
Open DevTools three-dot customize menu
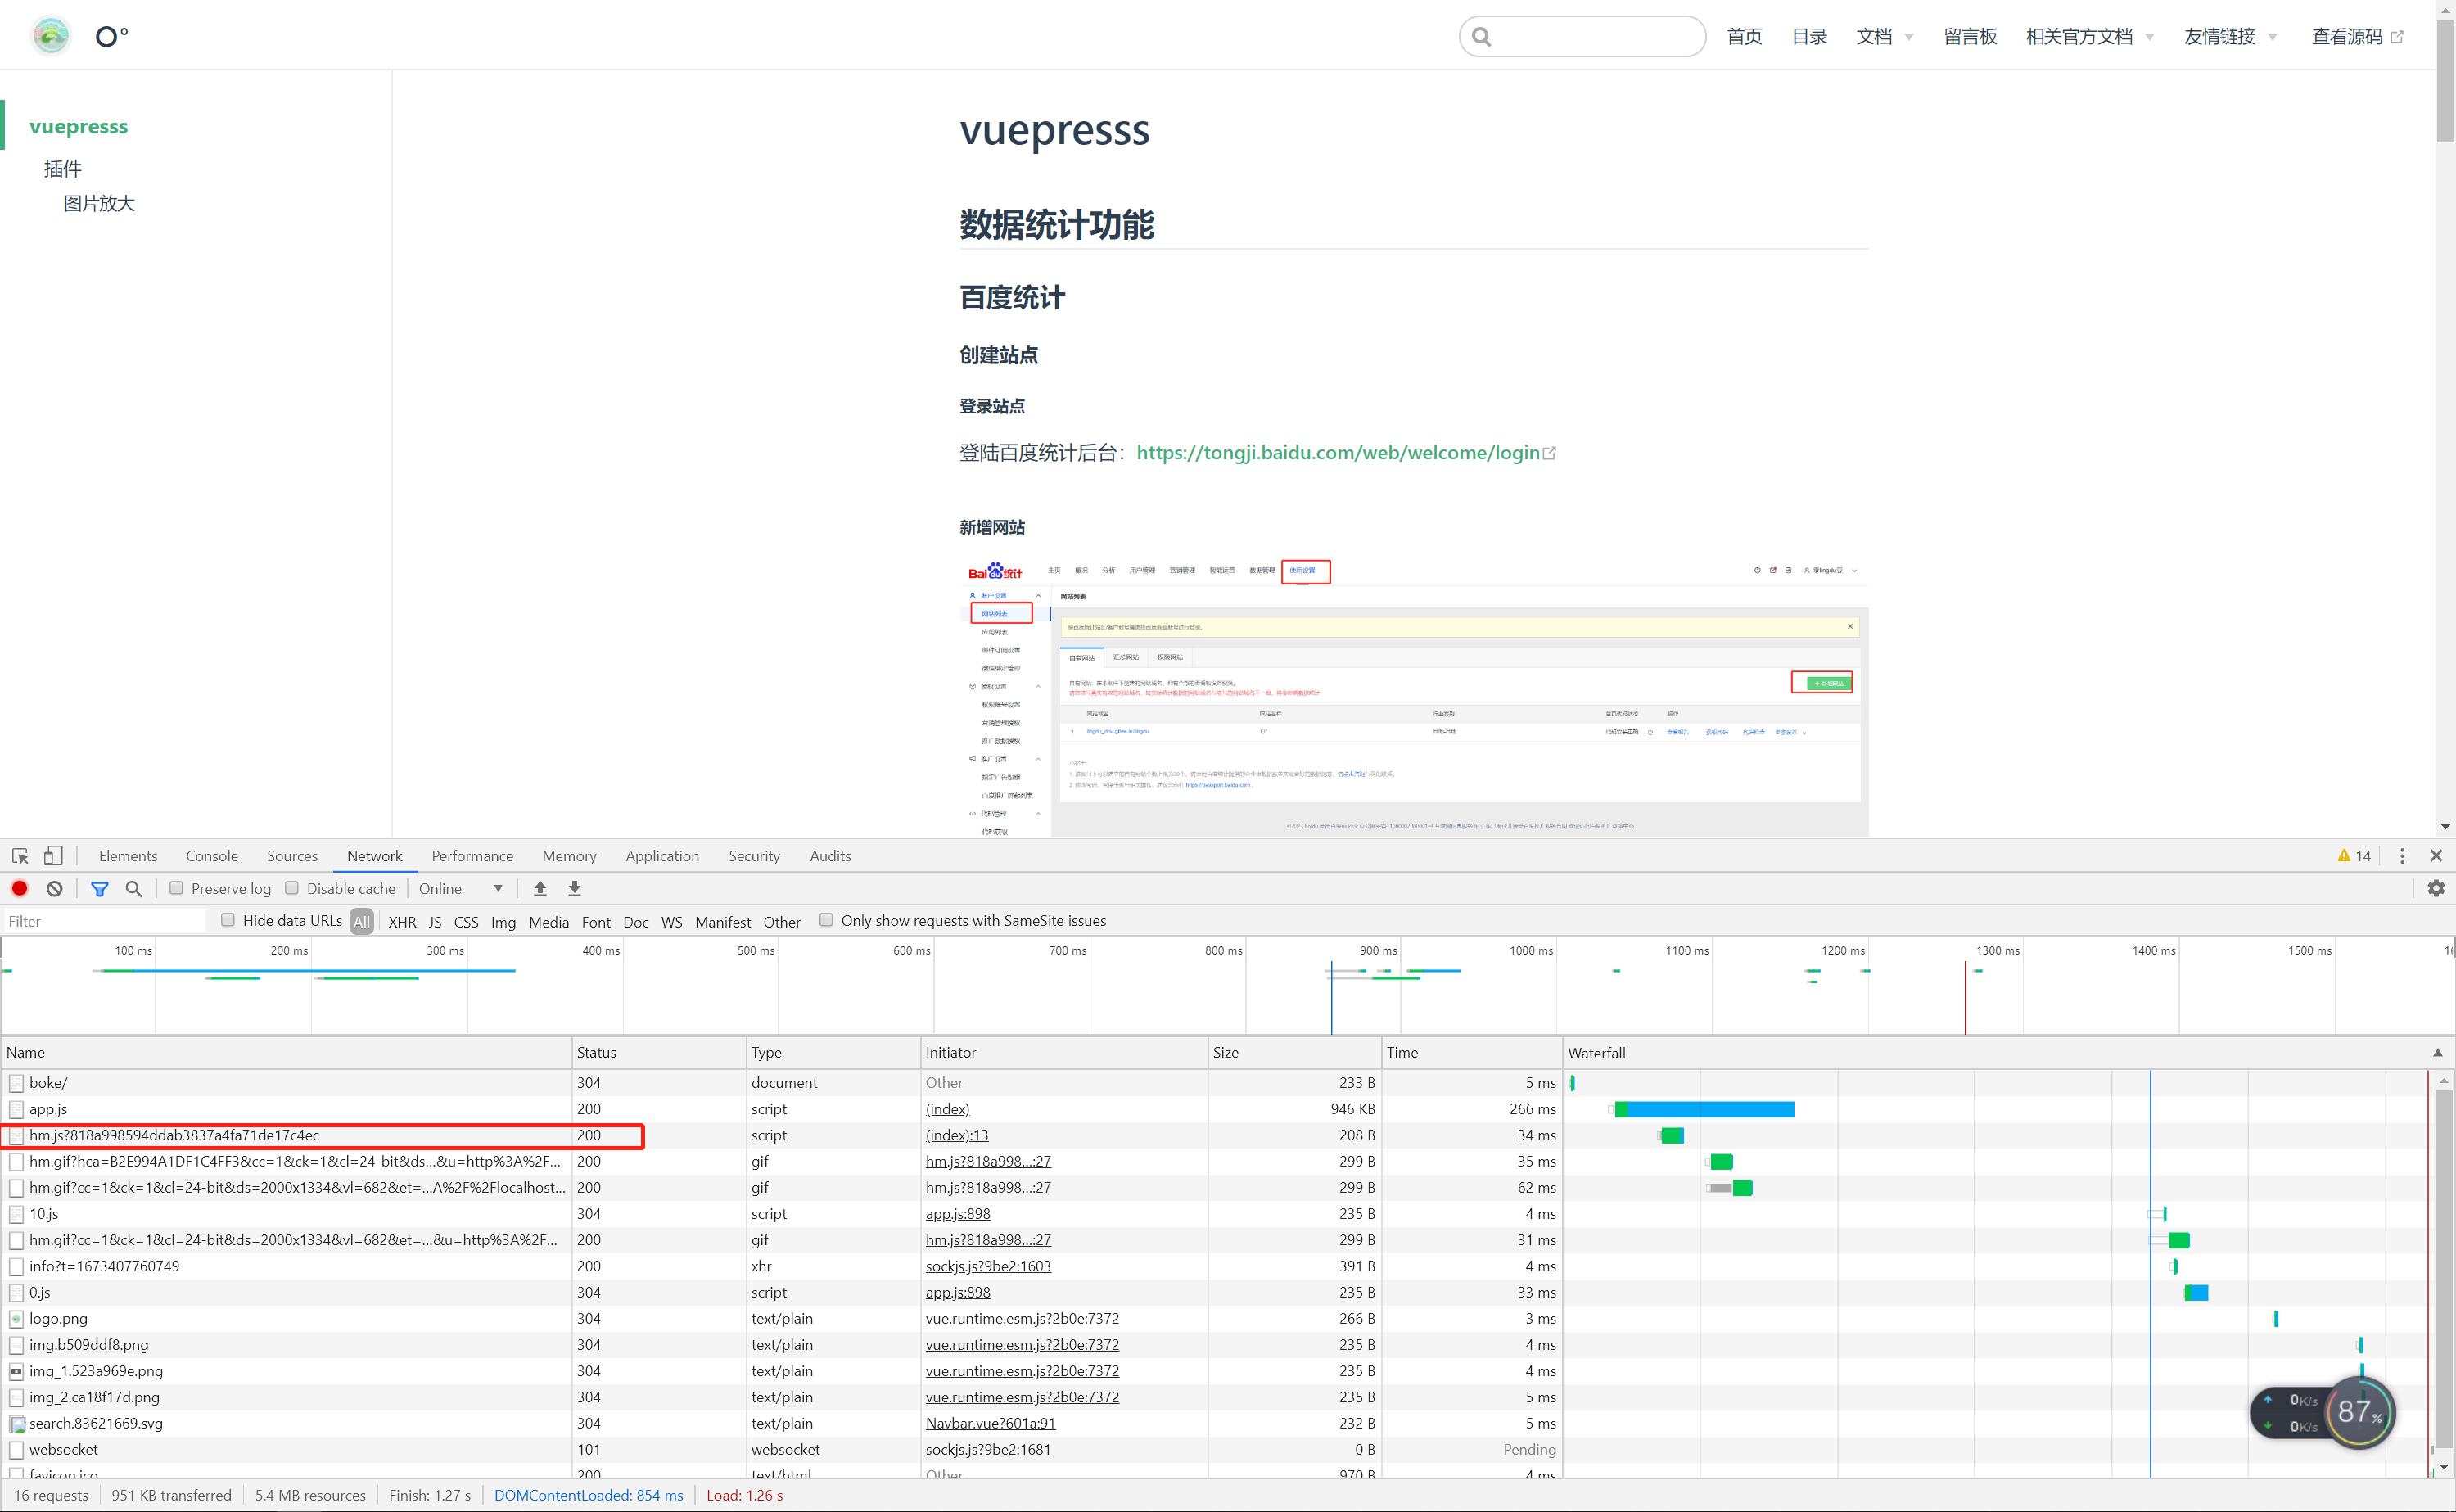[2402, 856]
